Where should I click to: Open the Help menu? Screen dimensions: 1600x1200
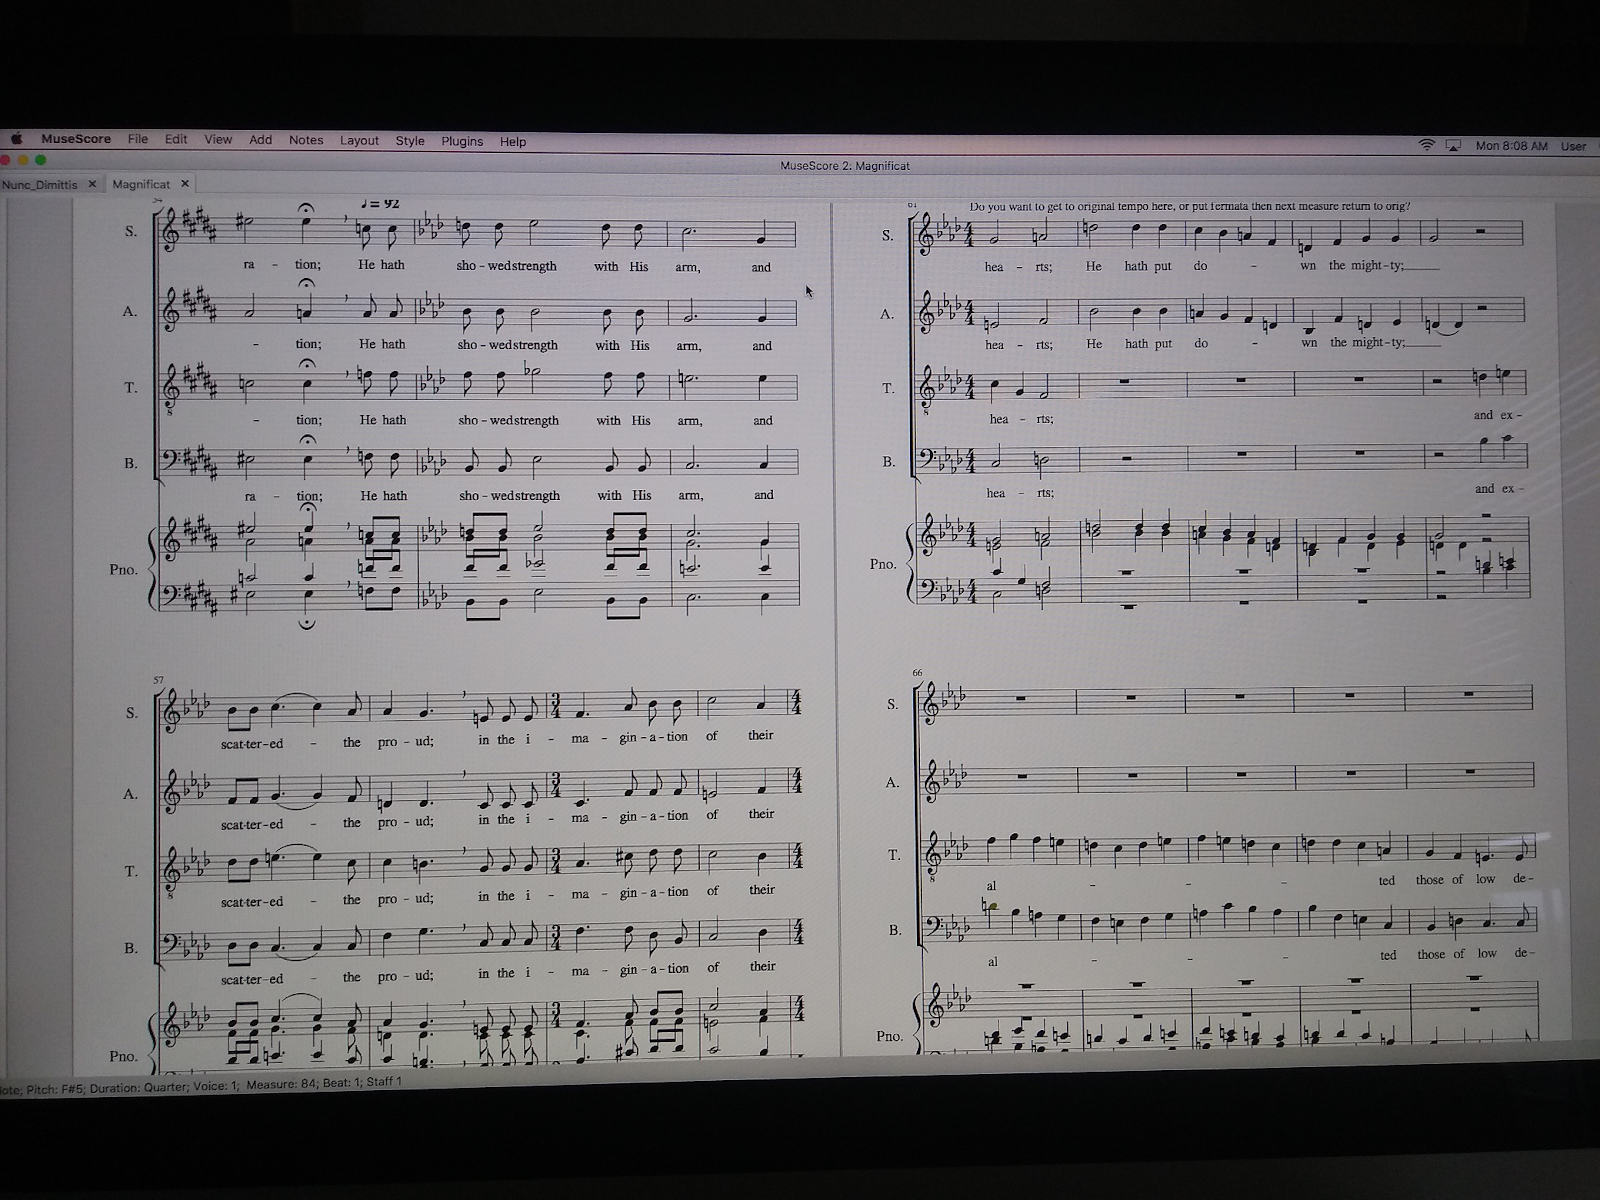tap(513, 142)
